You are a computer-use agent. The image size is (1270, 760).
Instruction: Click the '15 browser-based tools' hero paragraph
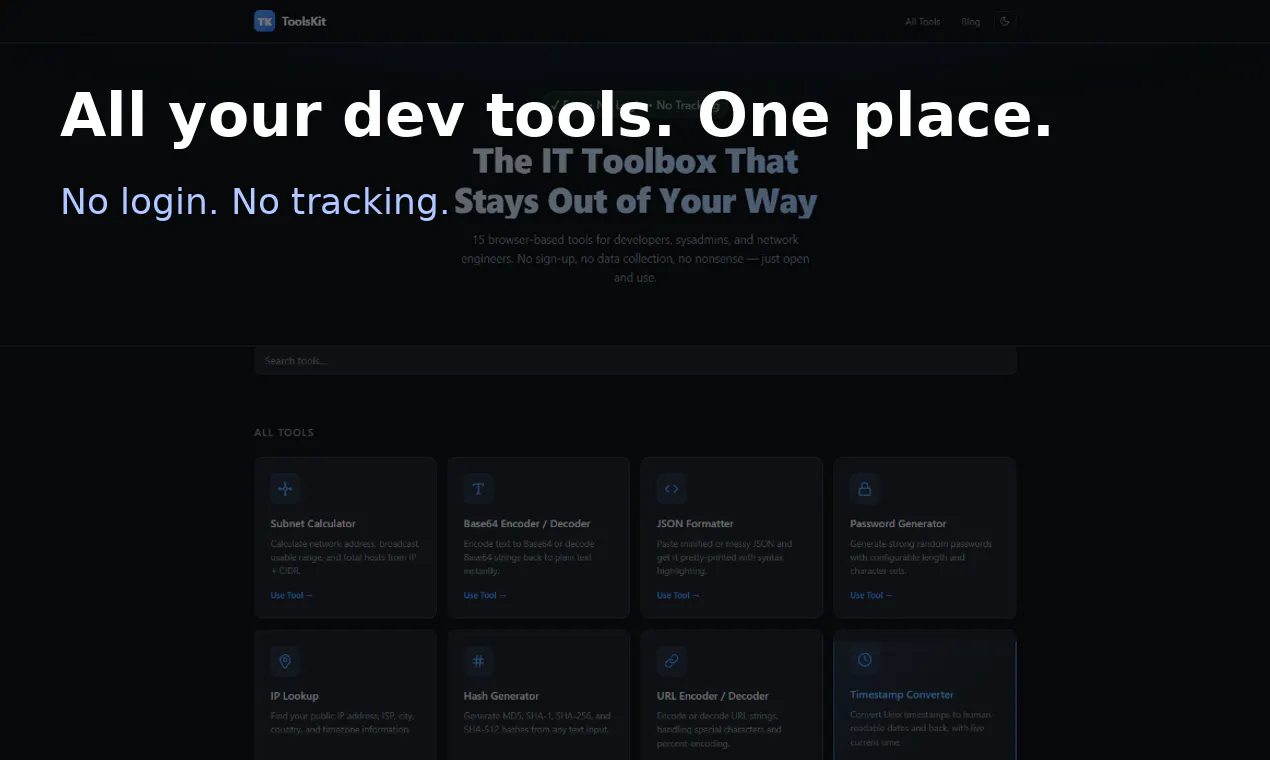tap(635, 259)
